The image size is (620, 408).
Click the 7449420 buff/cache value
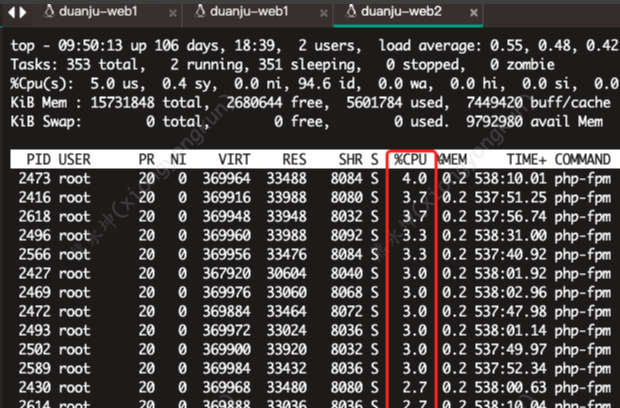tap(494, 103)
